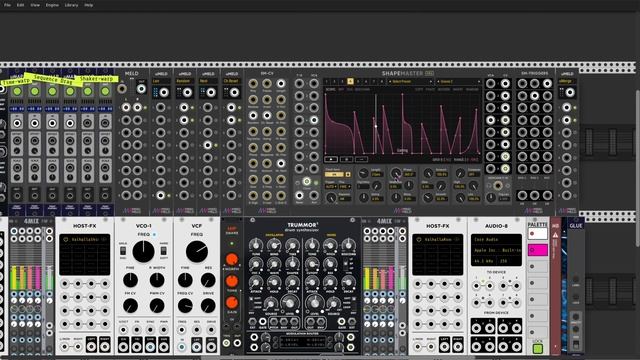Click the VCF FREQ large knob

click(197, 251)
